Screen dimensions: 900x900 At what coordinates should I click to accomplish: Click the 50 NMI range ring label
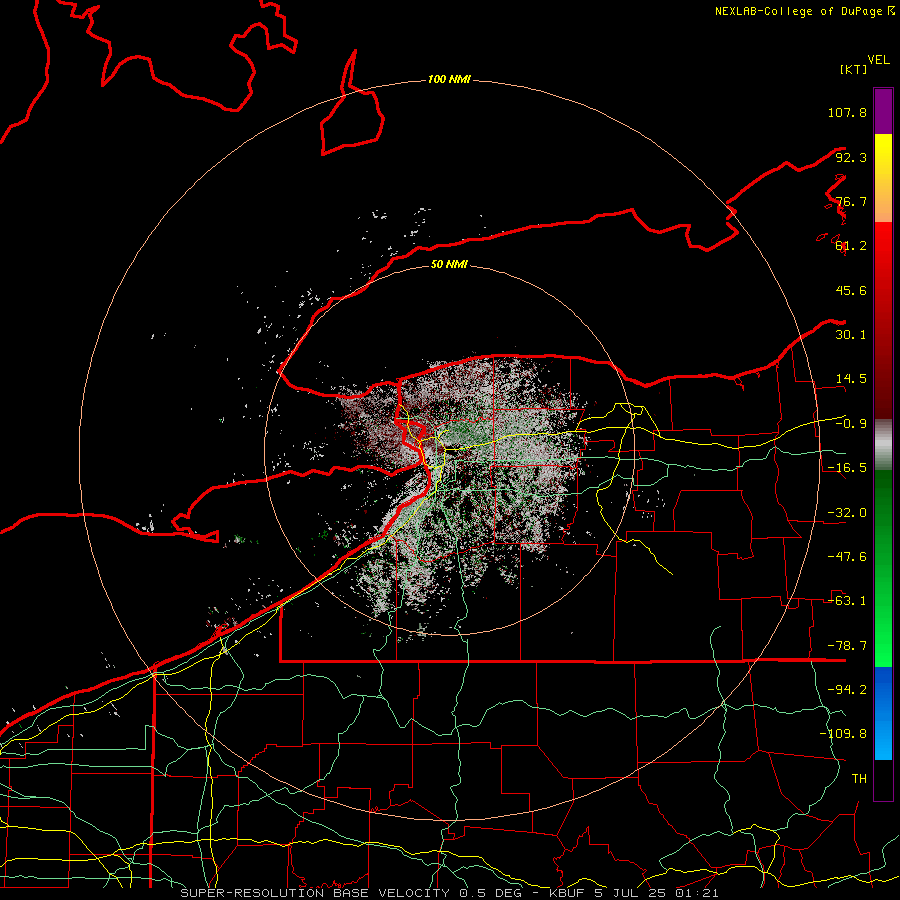(449, 264)
